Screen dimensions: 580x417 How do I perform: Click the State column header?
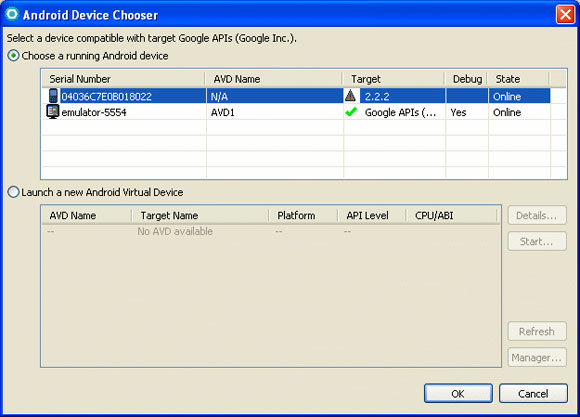click(x=518, y=79)
